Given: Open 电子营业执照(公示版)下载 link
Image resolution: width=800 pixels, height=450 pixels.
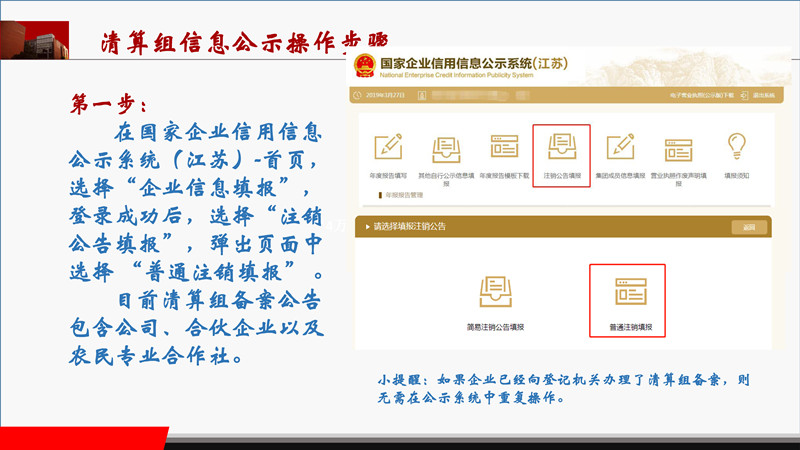Looking at the screenshot, I should coord(702,95).
